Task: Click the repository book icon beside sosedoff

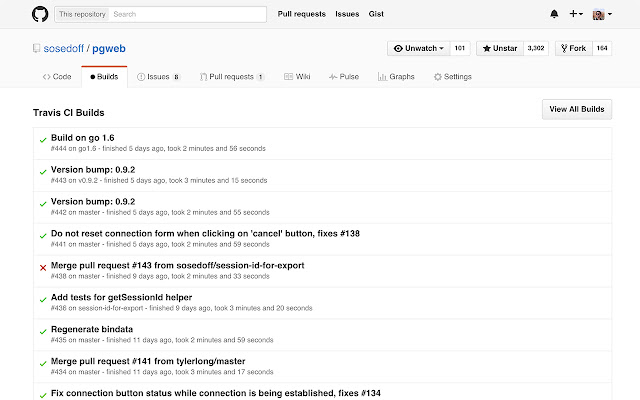Action: (x=36, y=49)
